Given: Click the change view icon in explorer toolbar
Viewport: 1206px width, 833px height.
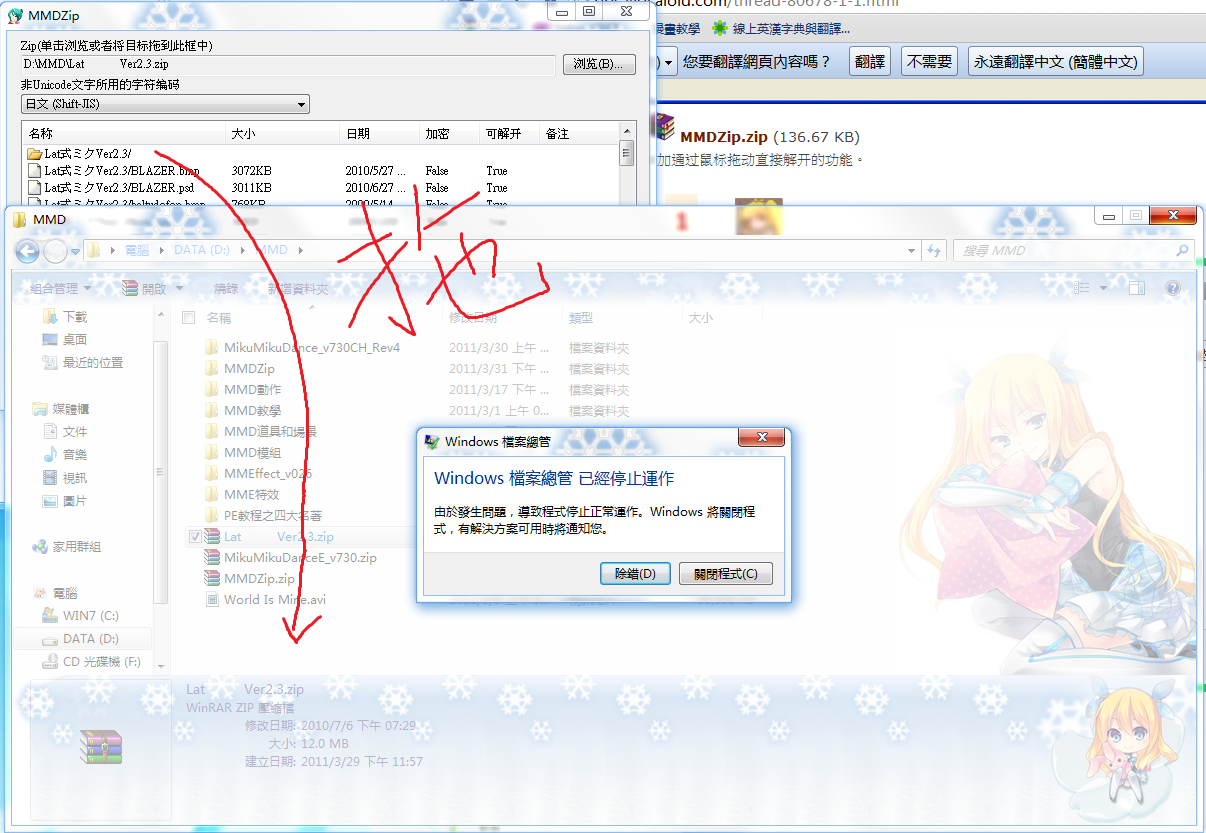Looking at the screenshot, I should [x=1081, y=288].
